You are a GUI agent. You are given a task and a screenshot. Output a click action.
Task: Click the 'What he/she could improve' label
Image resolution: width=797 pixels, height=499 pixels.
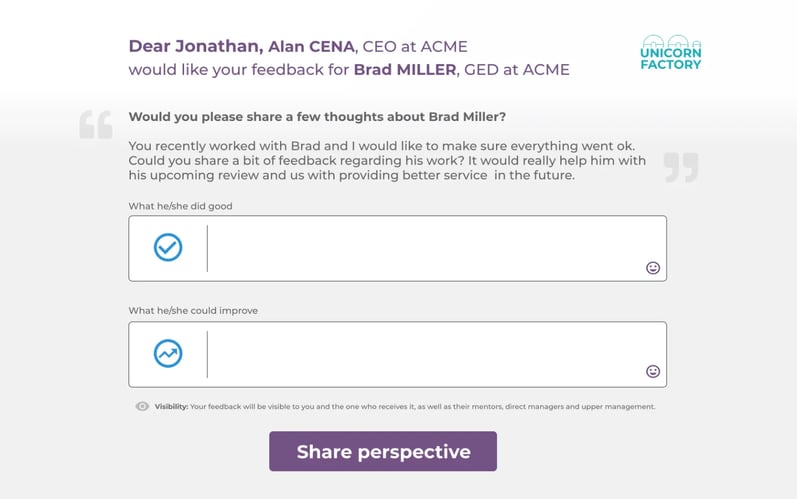[193, 311]
